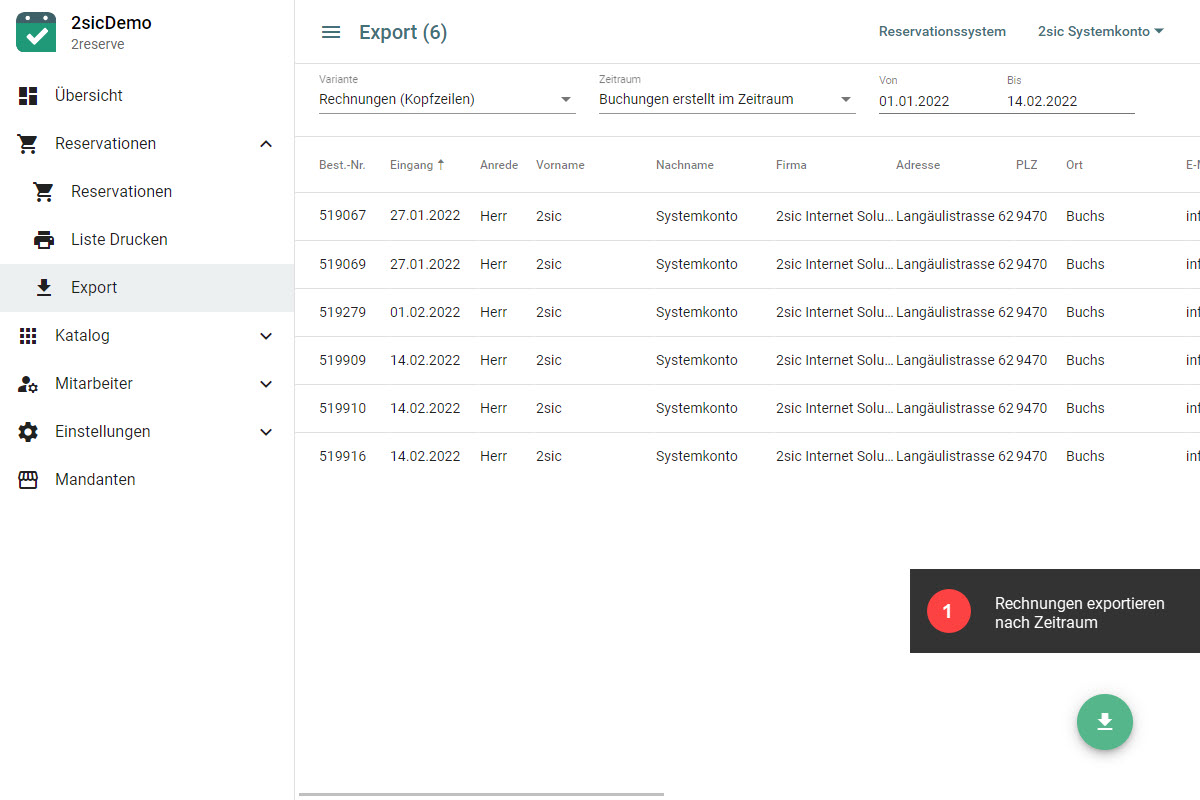Click the 2sicDemo app logo
The image size is (1200, 800).
pyautogui.click(x=36, y=32)
